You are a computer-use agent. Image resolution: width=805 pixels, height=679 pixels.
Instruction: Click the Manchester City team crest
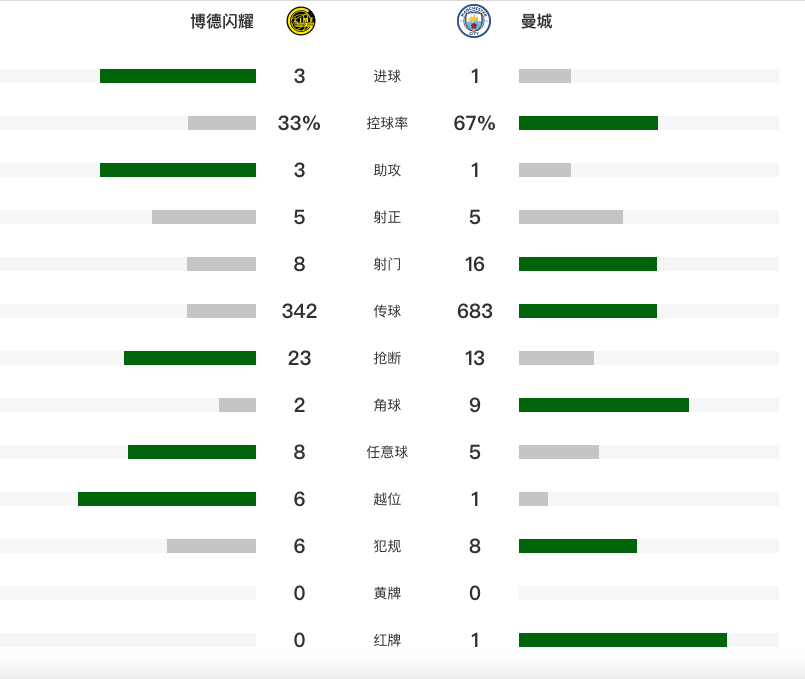coord(474,21)
